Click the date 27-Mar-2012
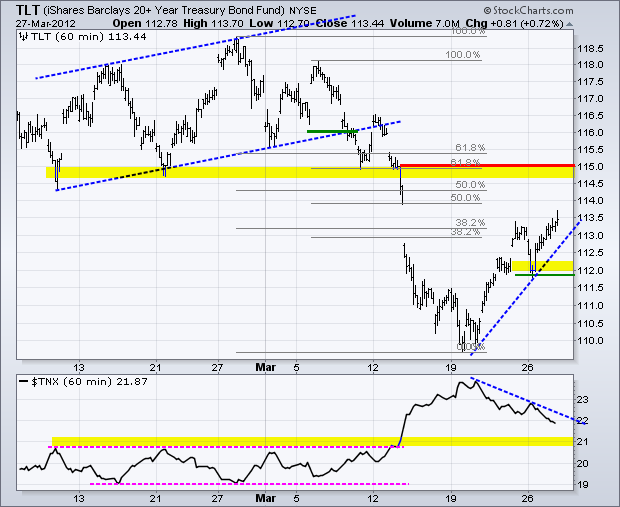 tap(46, 24)
